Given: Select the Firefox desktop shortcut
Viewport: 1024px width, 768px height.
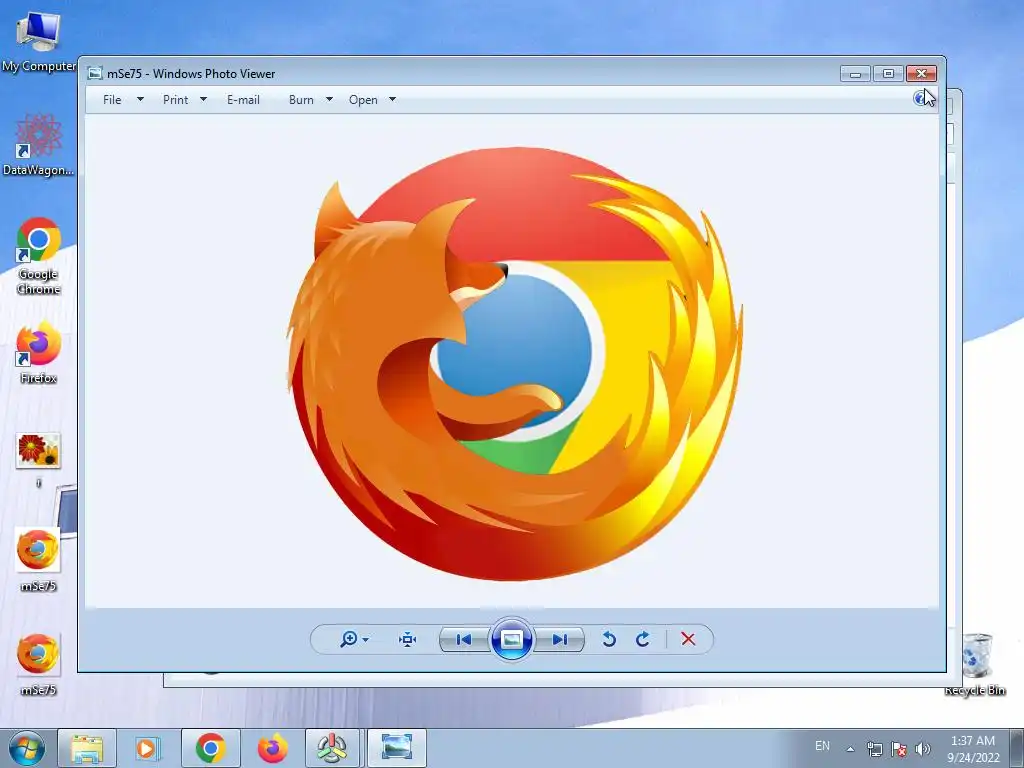Looking at the screenshot, I should click(x=39, y=352).
